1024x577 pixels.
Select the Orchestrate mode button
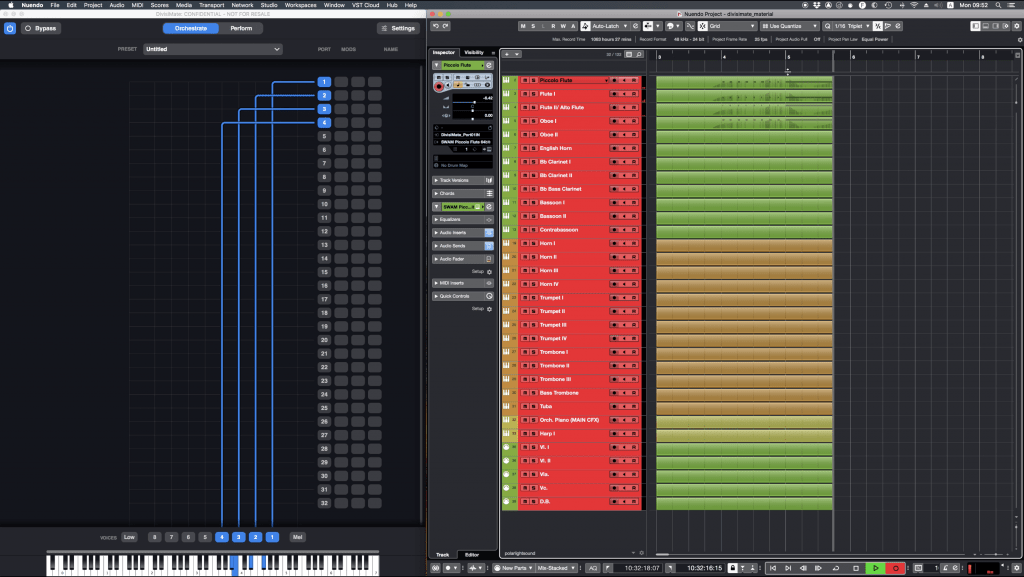[x=191, y=28]
